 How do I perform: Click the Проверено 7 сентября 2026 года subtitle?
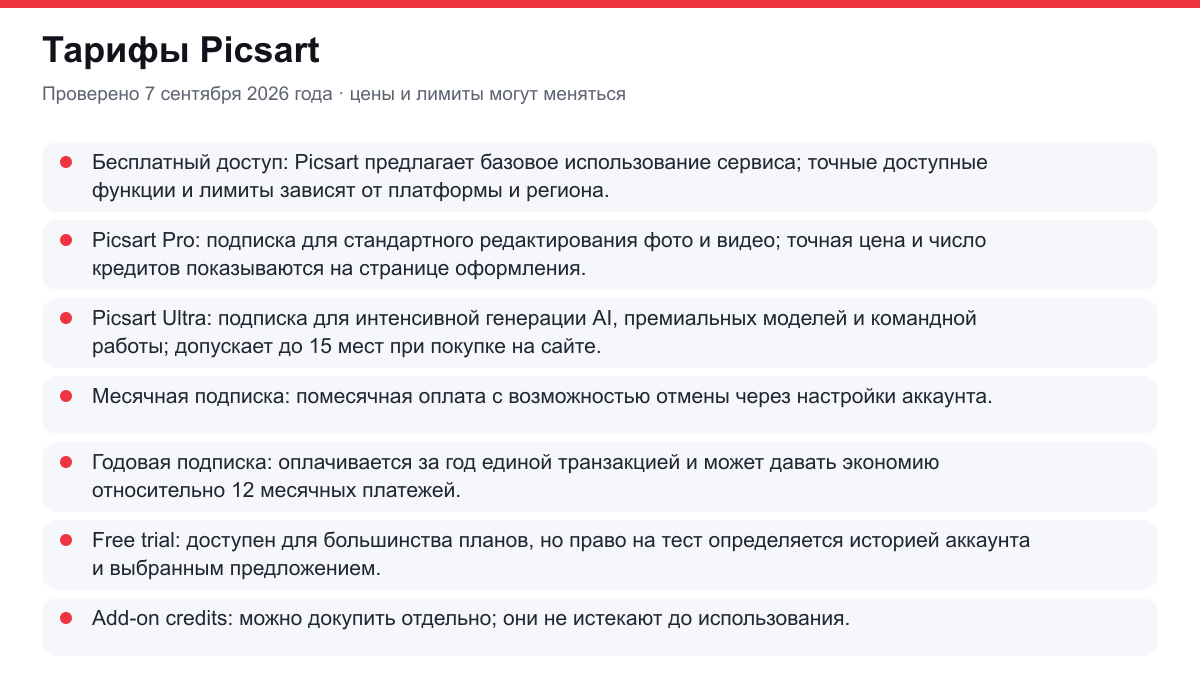[187, 94]
